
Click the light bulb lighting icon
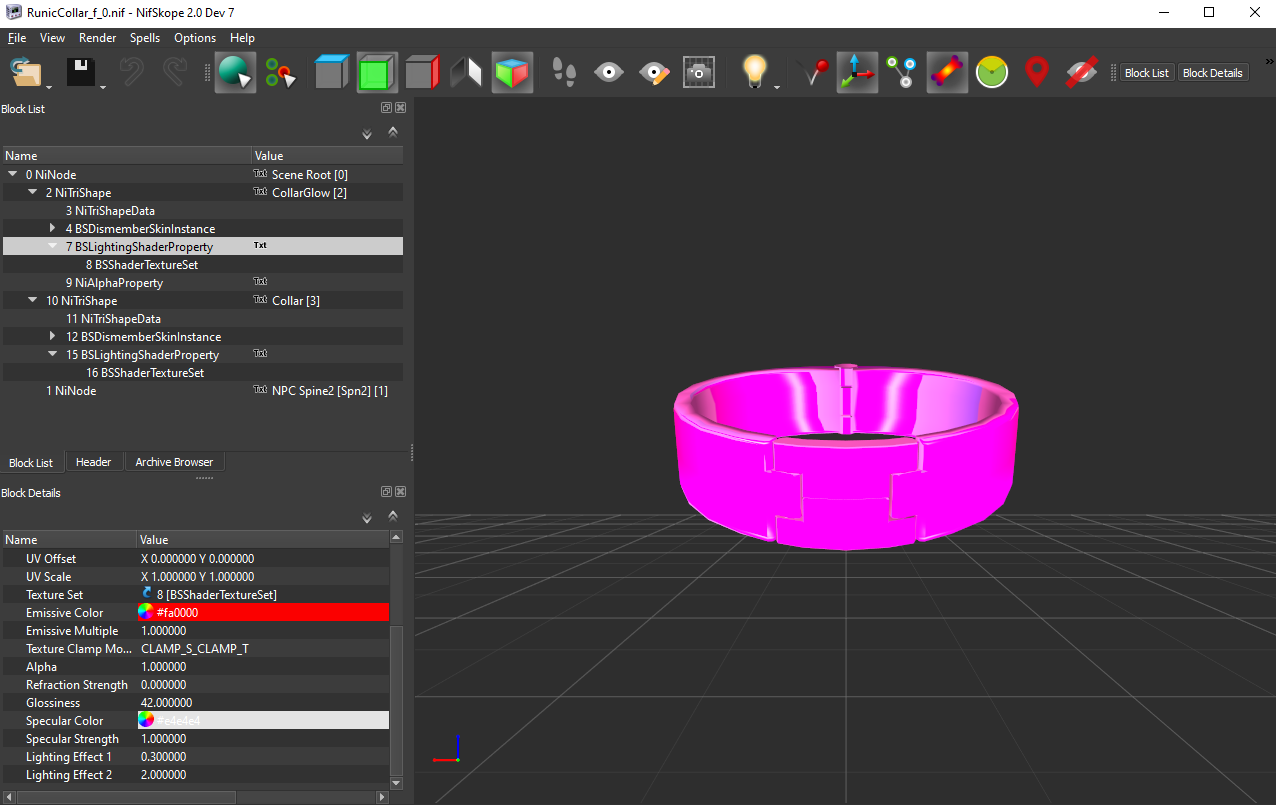(754, 73)
